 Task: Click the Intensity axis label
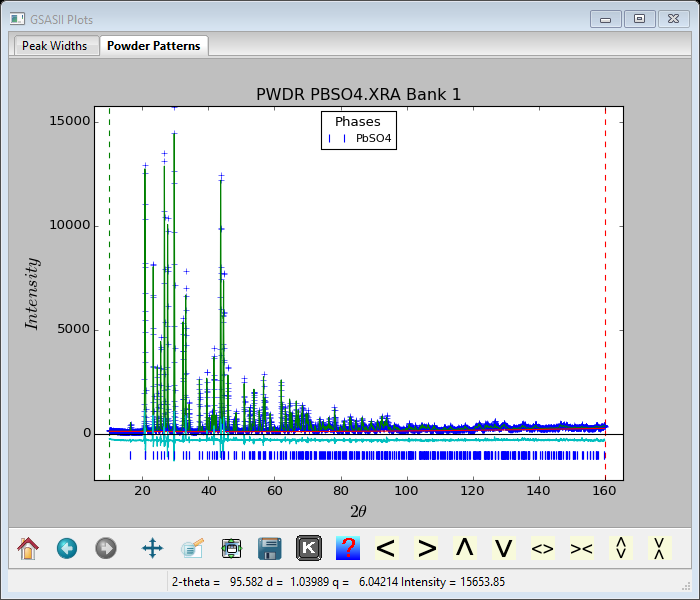pos(32,294)
